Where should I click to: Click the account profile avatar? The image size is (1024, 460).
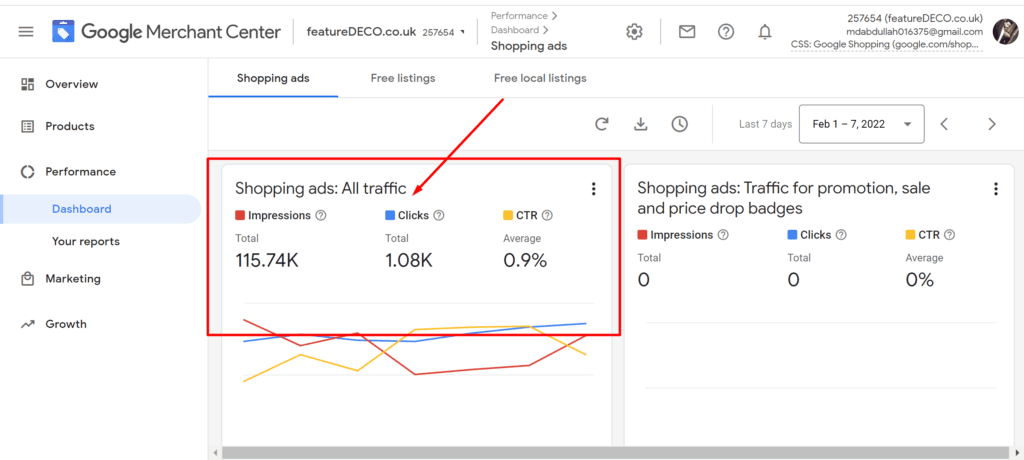1005,31
